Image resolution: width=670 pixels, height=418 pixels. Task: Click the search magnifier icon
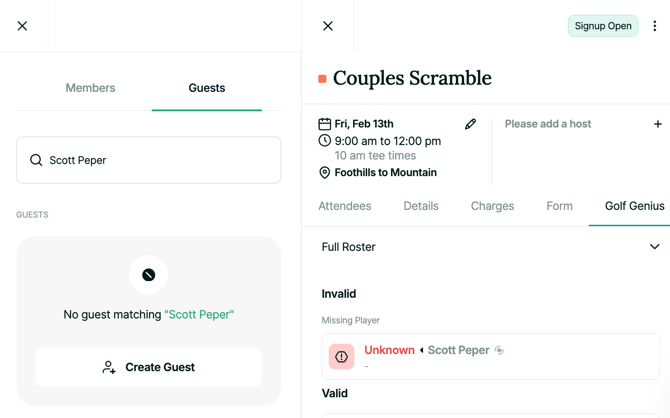tap(36, 160)
